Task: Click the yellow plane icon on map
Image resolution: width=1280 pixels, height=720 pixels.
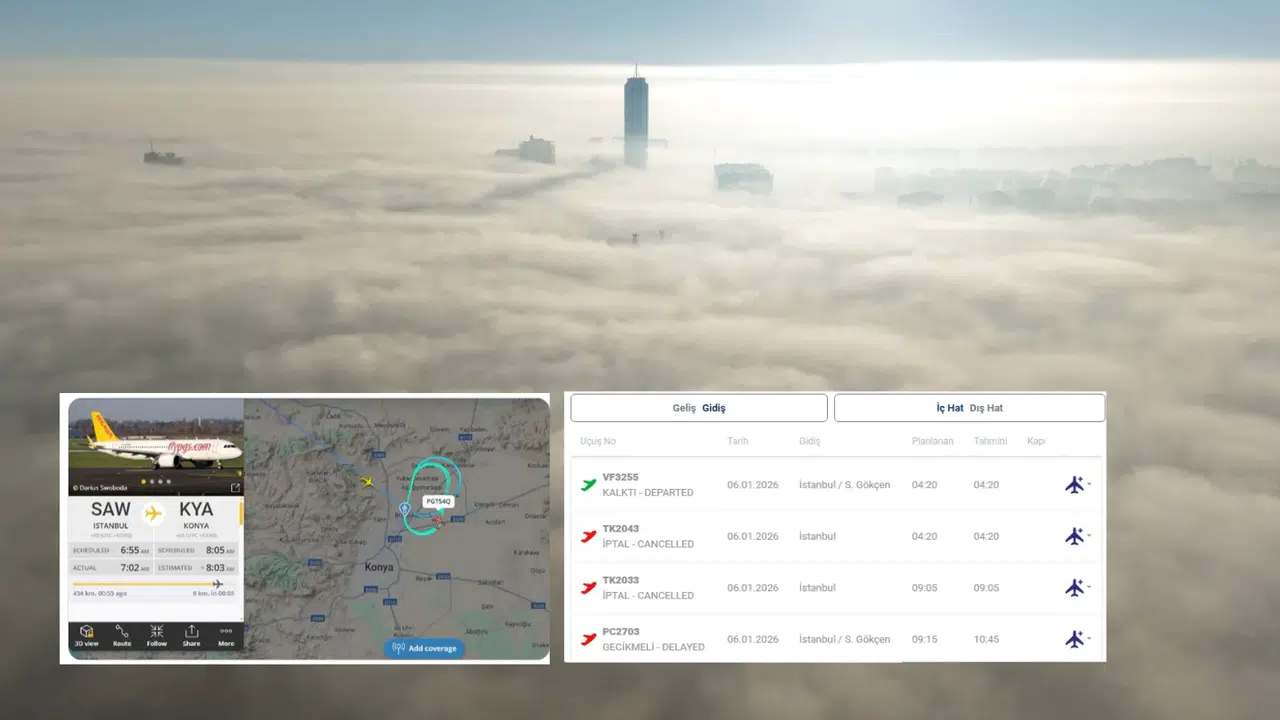Action: 367,482
